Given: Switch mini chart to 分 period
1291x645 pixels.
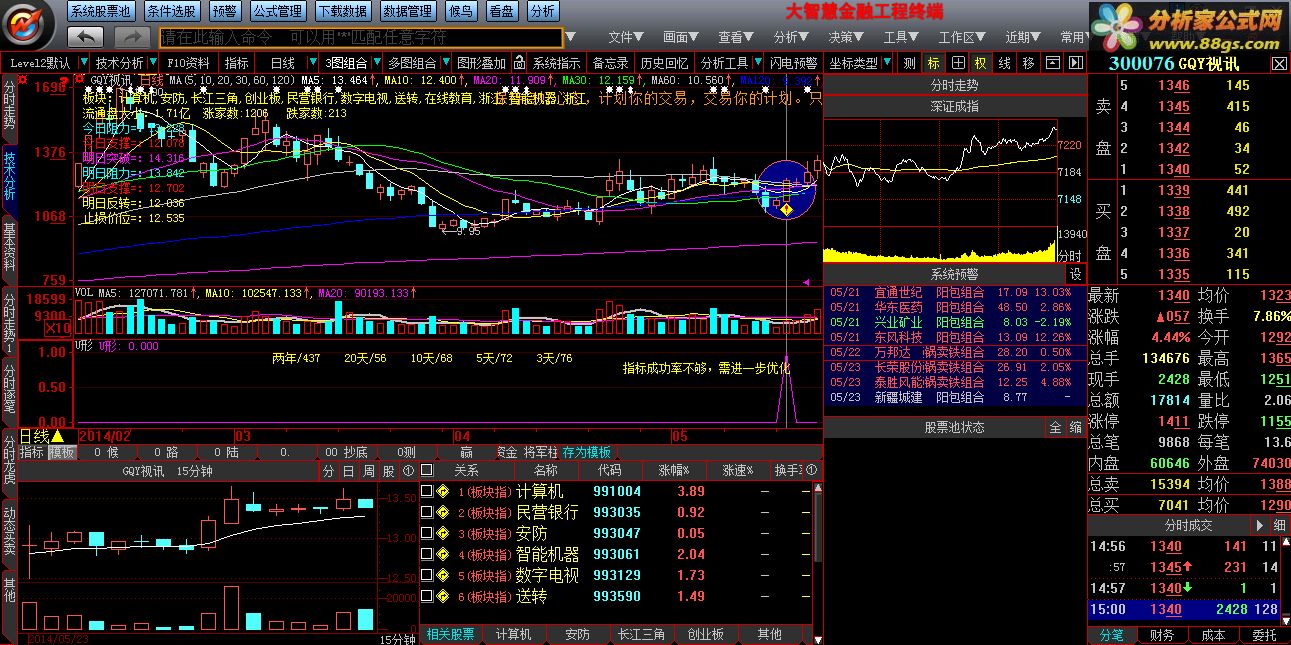Looking at the screenshot, I should coord(329,470).
